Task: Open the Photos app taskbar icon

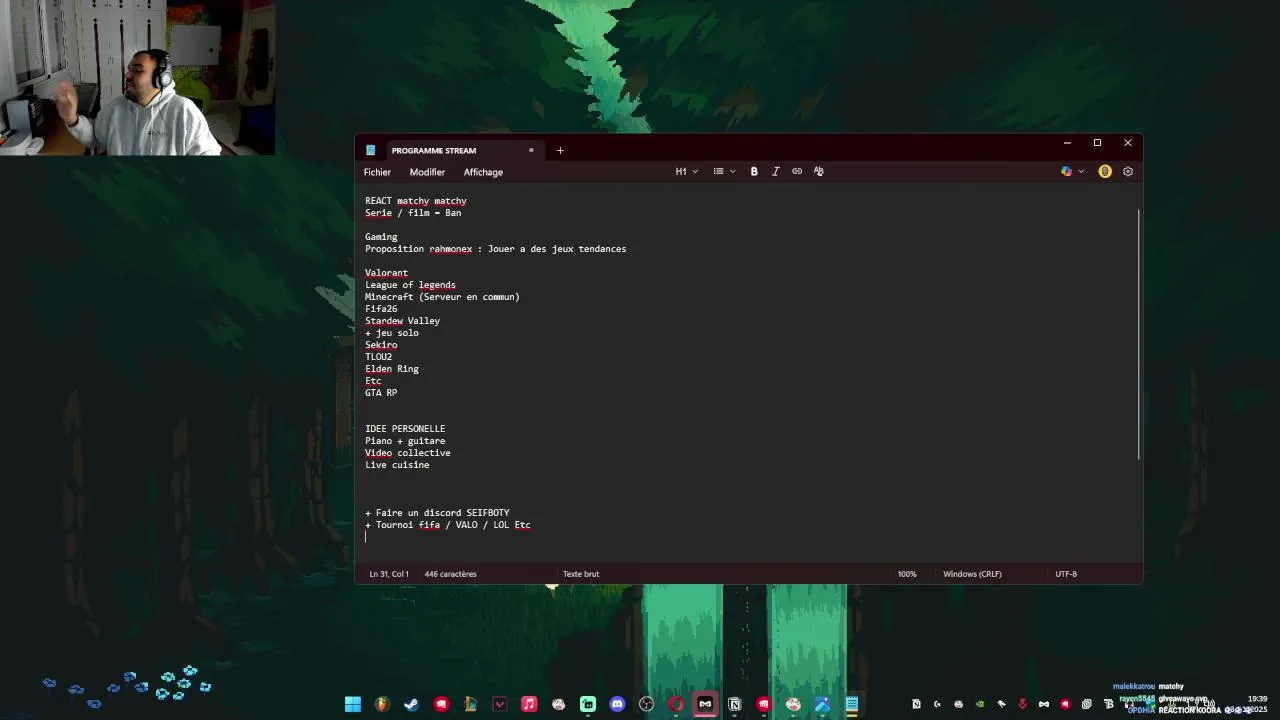Action: point(822,704)
